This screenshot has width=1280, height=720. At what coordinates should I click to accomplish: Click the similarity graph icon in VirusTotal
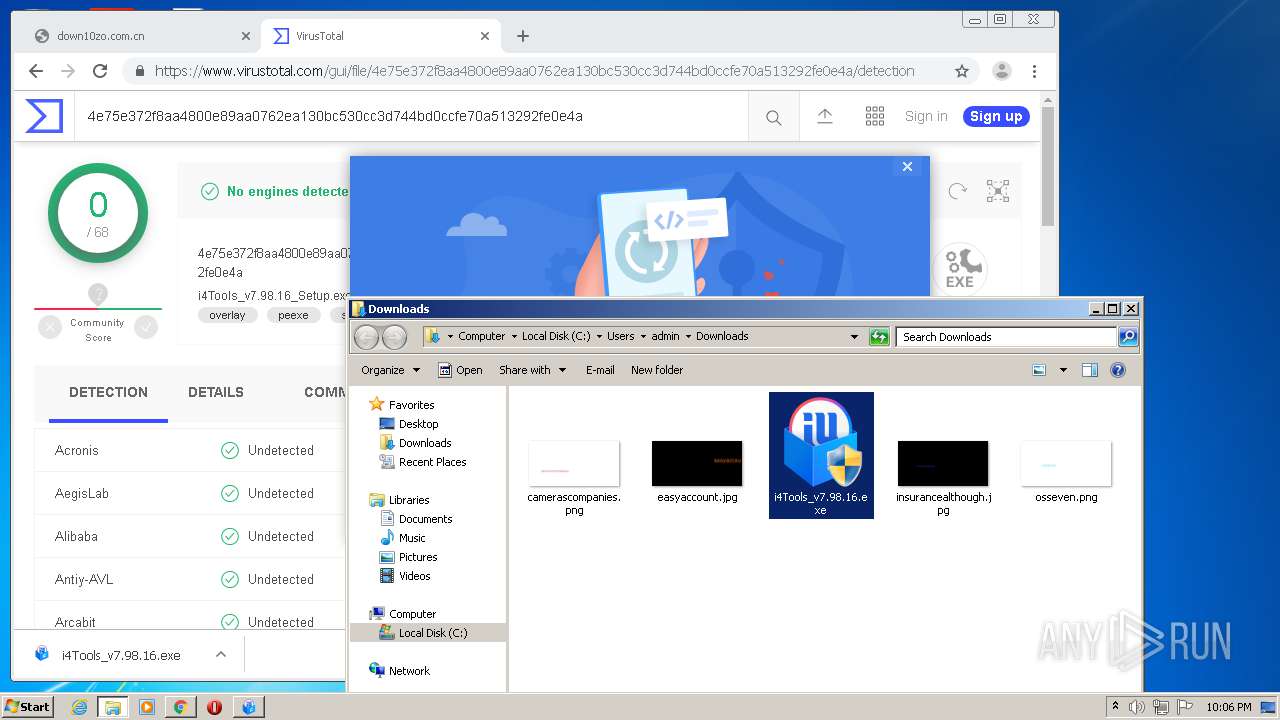[998, 191]
